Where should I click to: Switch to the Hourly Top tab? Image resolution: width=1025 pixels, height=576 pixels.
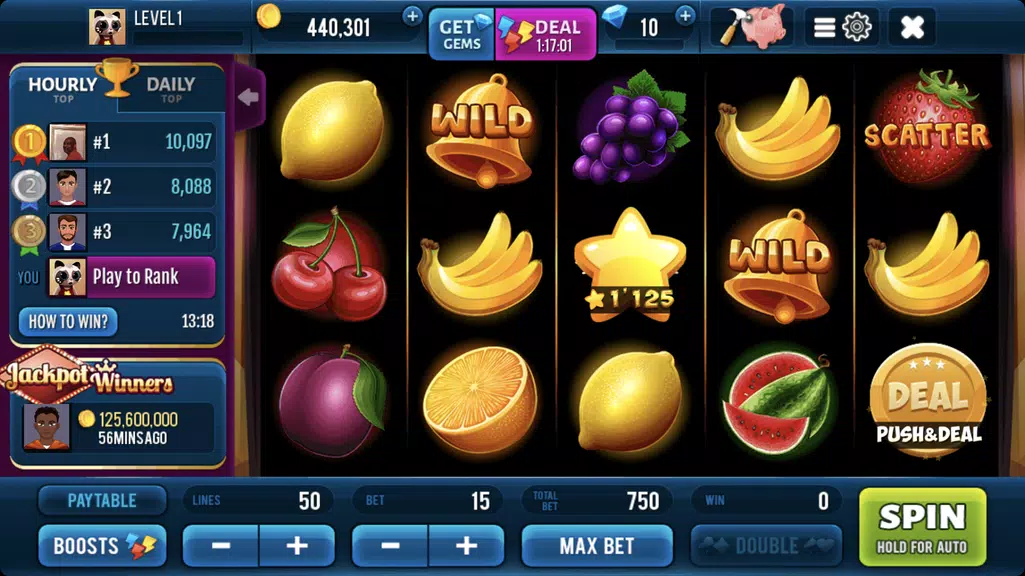pos(63,89)
